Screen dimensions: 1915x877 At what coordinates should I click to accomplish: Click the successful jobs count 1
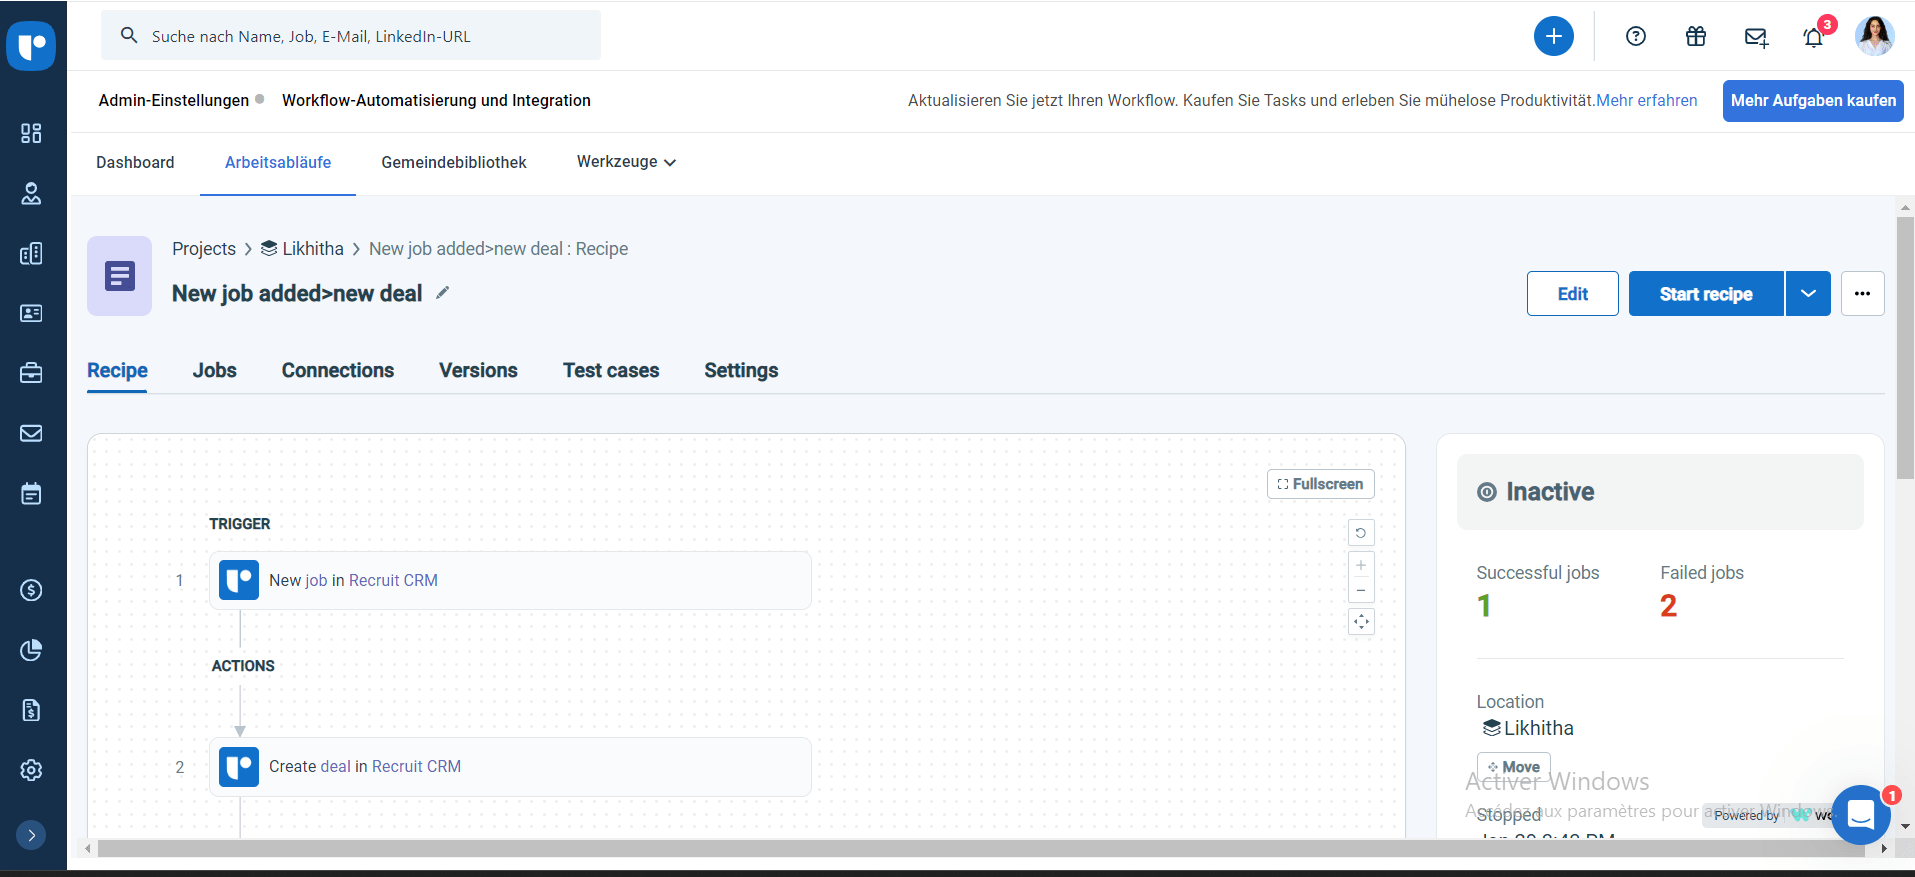pos(1484,606)
